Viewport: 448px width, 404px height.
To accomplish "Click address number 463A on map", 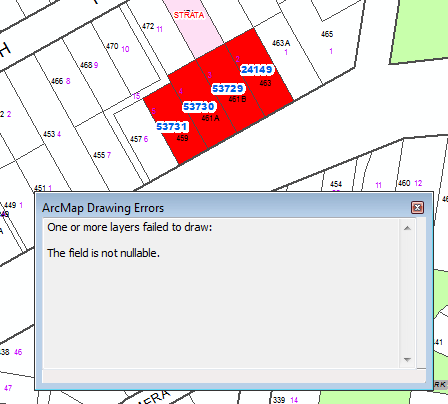I will 281,43.
